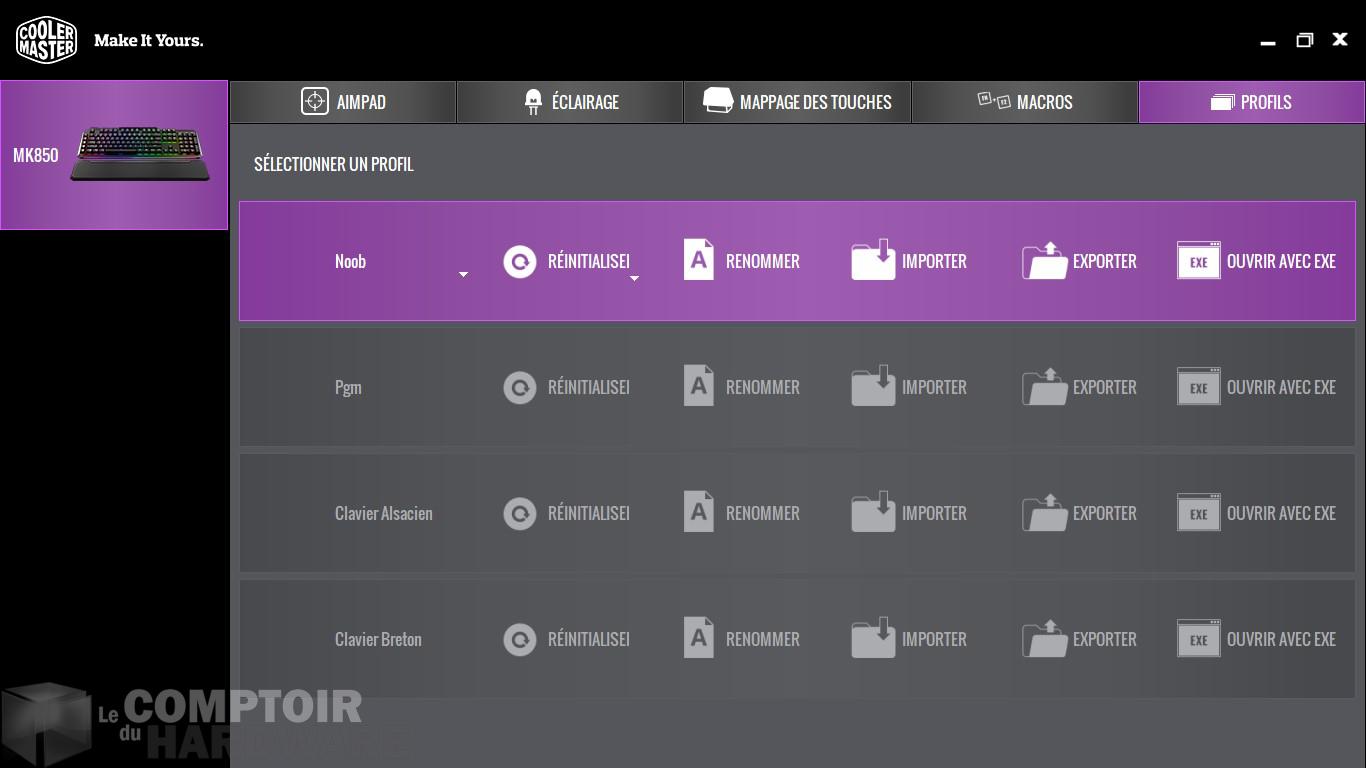The image size is (1366, 768).
Task: Click the RENOMMER button on Clavier Breton
Action: (699, 639)
